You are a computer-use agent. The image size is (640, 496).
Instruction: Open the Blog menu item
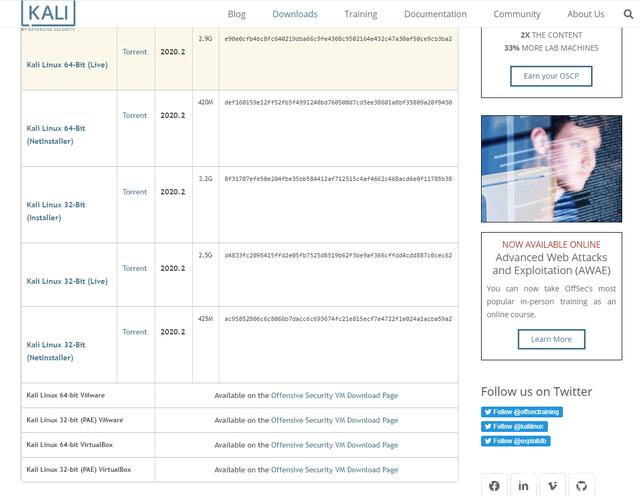(x=237, y=14)
